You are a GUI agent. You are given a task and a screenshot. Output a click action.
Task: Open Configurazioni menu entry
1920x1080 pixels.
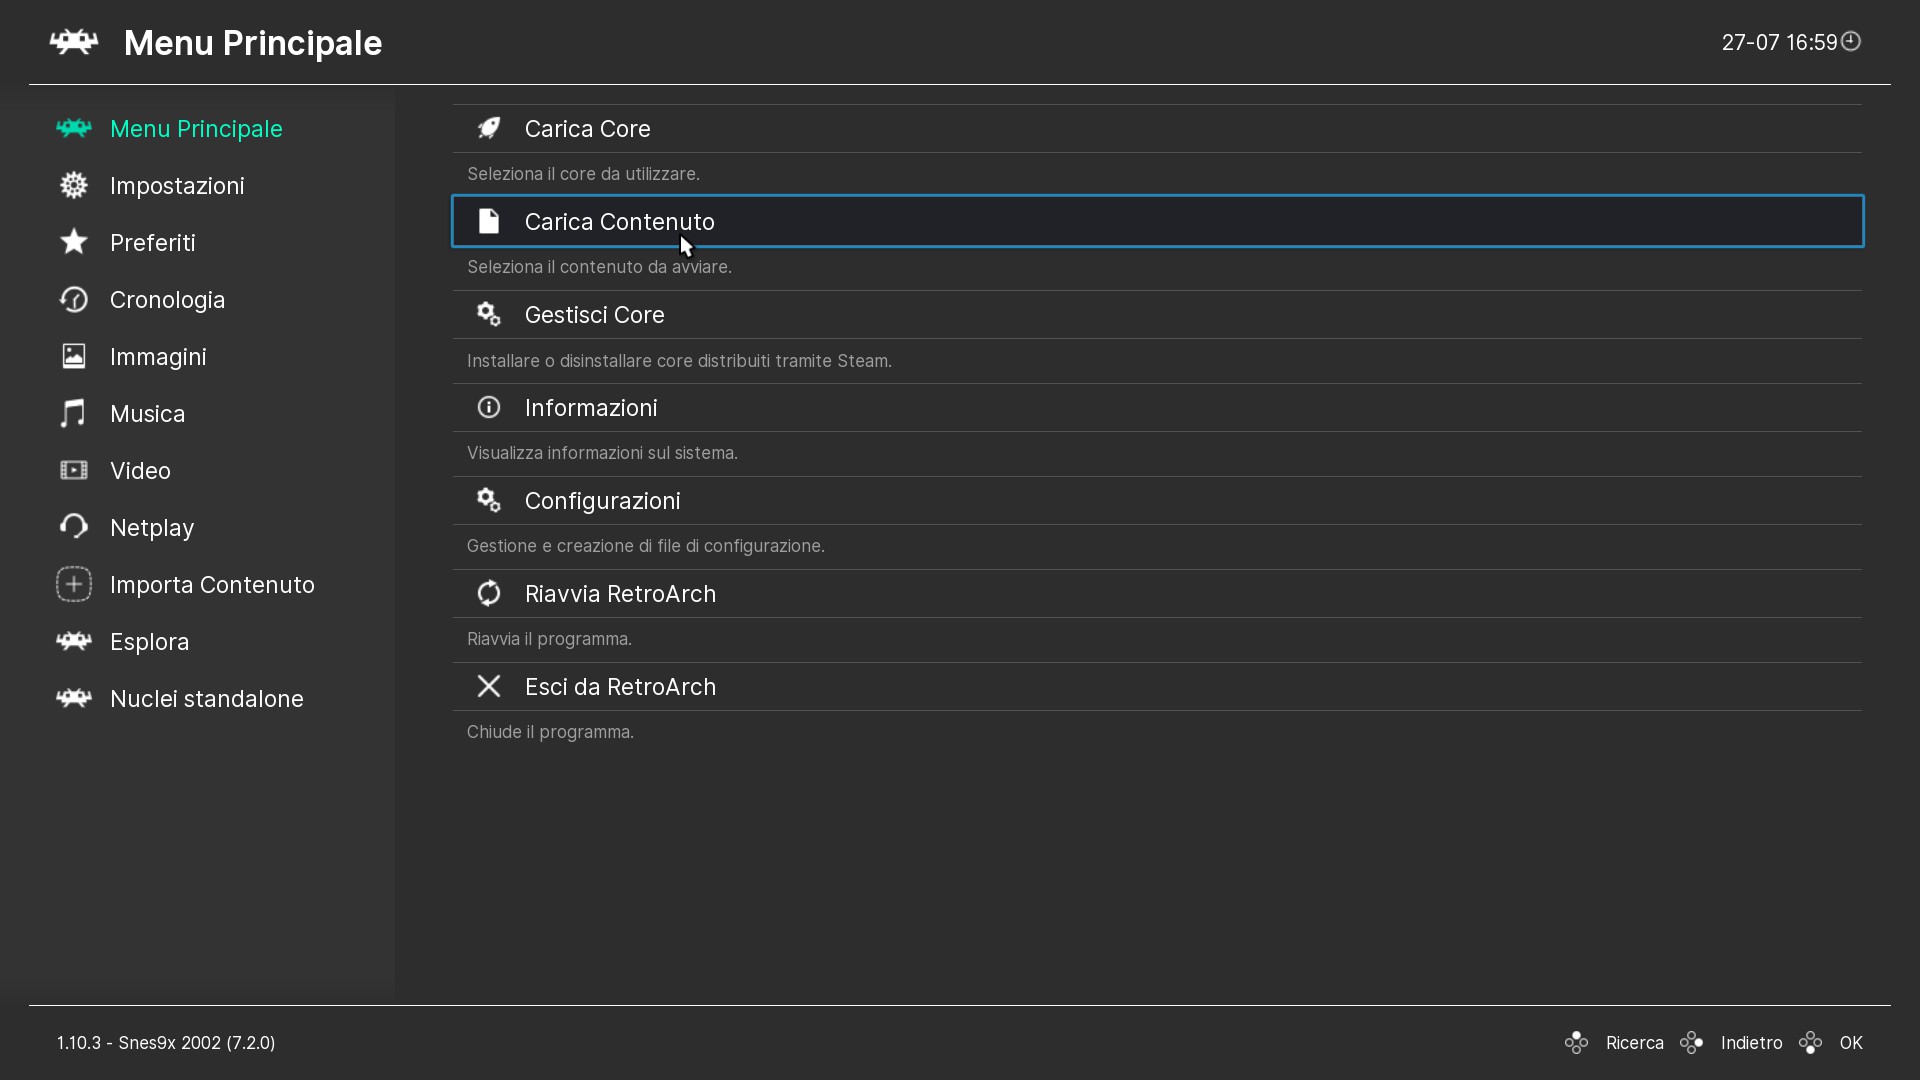click(x=602, y=501)
